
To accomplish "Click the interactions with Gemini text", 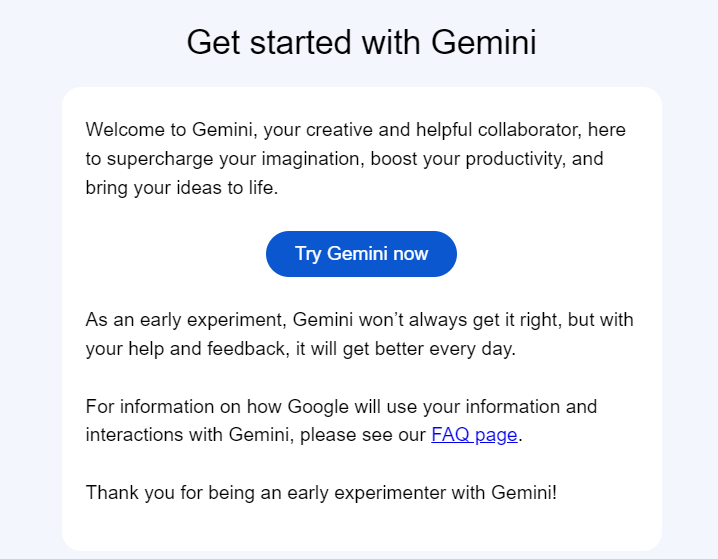I will (x=190, y=434).
